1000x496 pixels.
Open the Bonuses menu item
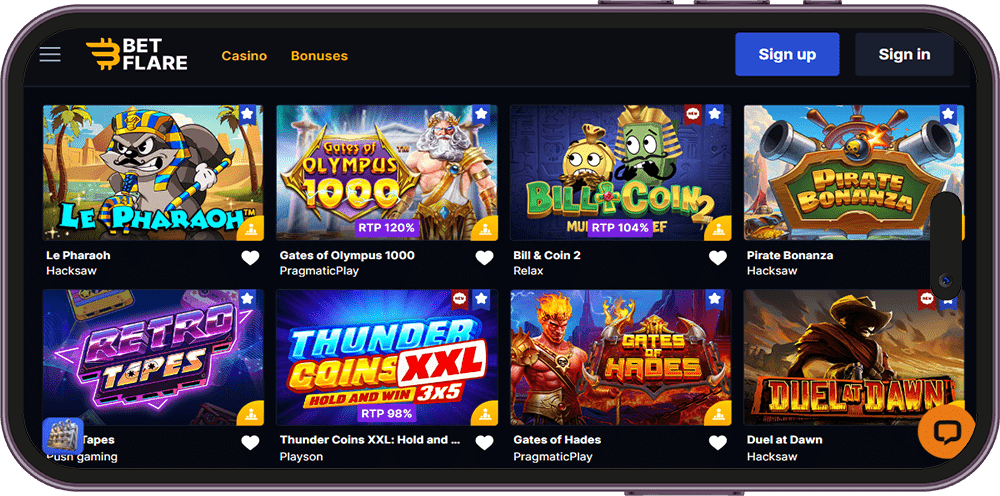tap(320, 56)
